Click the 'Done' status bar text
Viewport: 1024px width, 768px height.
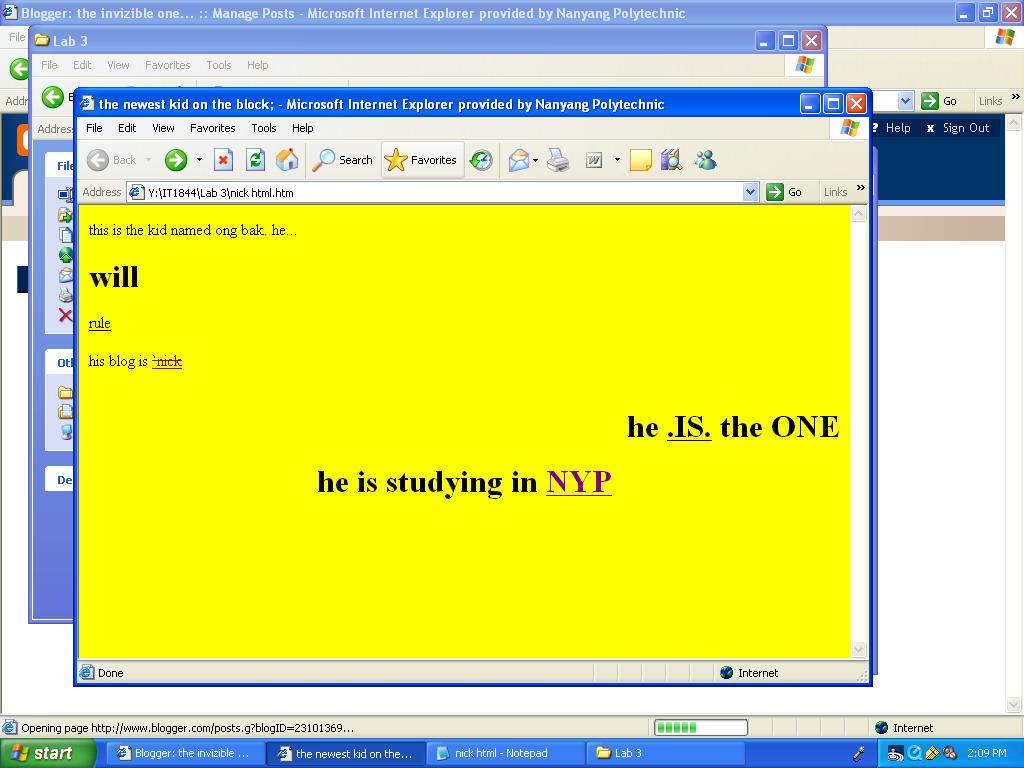110,673
